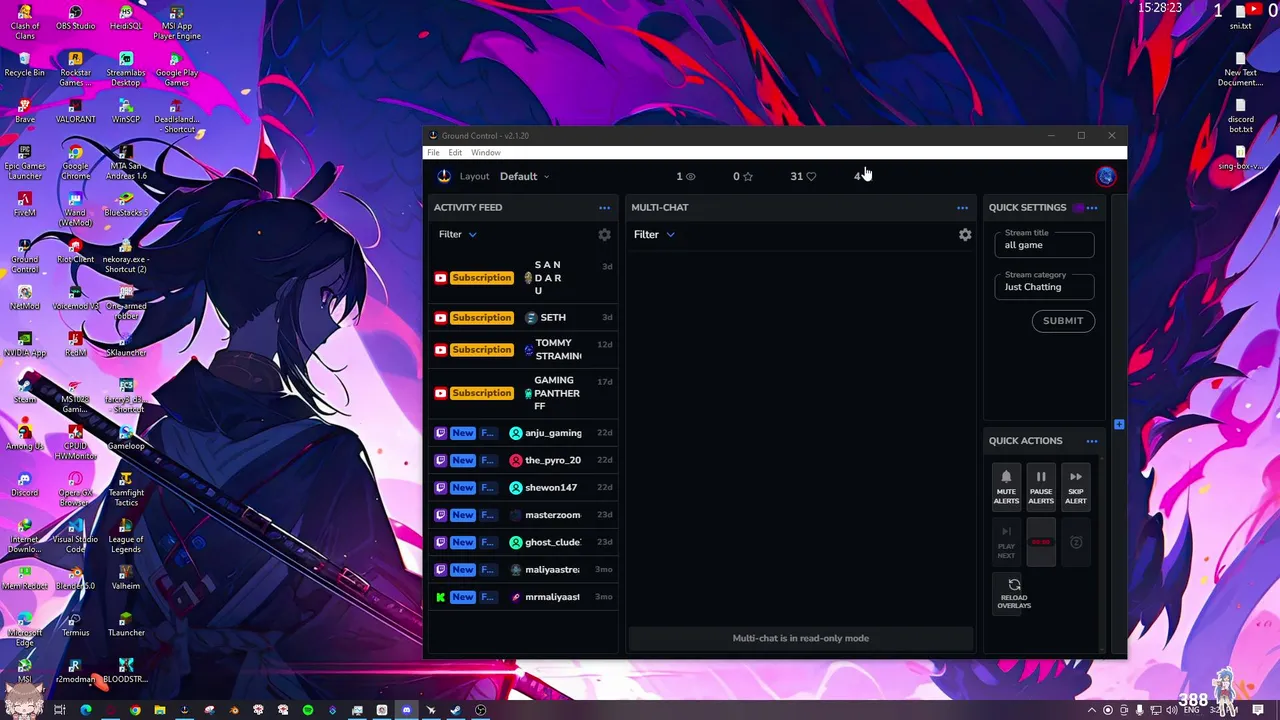
Task: Select the Ground Control desktop shortcut
Action: 25,257
